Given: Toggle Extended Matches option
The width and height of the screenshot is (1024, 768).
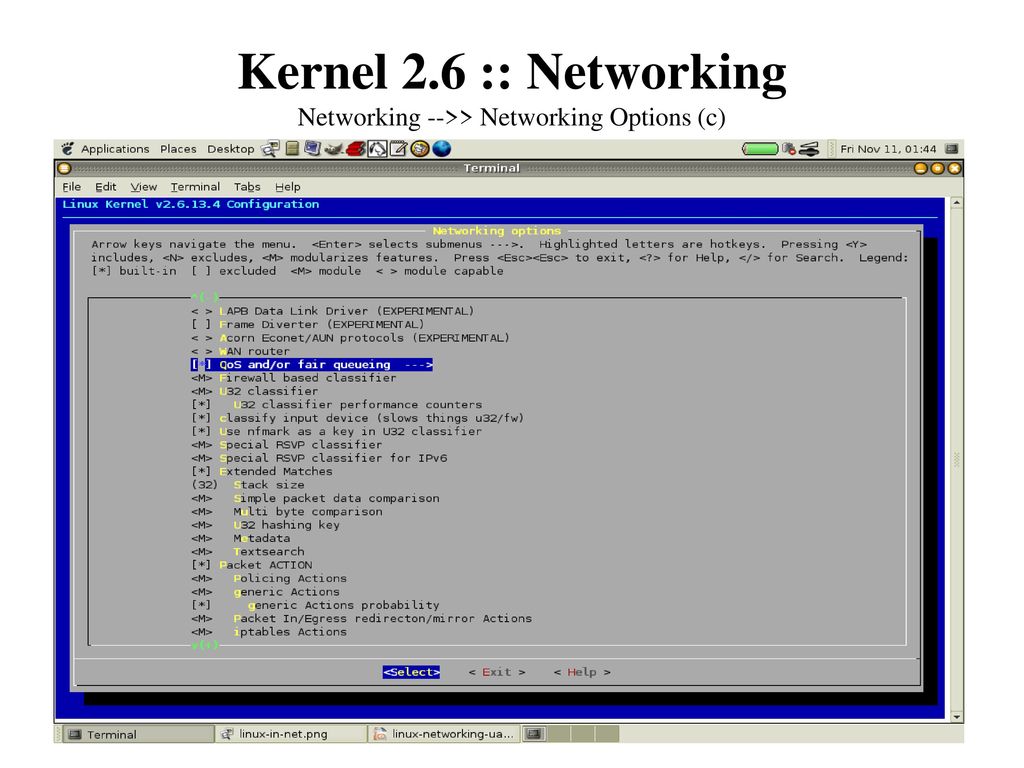Looking at the screenshot, I should pos(262,471).
